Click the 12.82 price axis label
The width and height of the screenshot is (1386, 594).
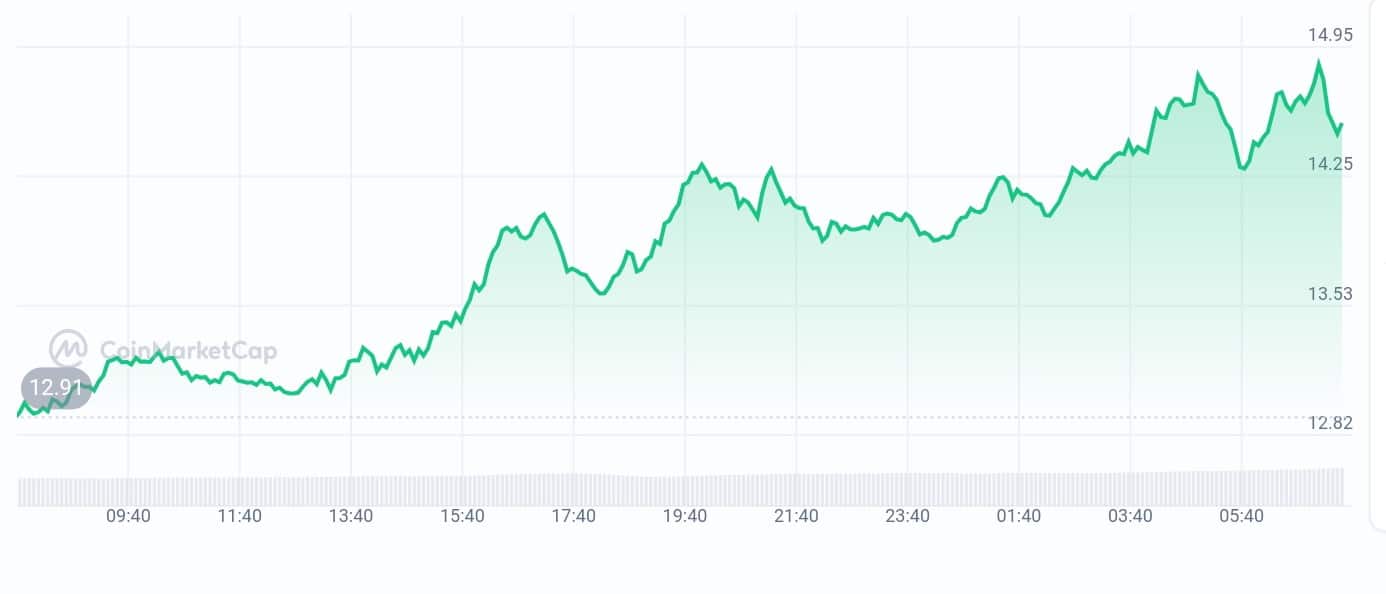(x=1330, y=422)
